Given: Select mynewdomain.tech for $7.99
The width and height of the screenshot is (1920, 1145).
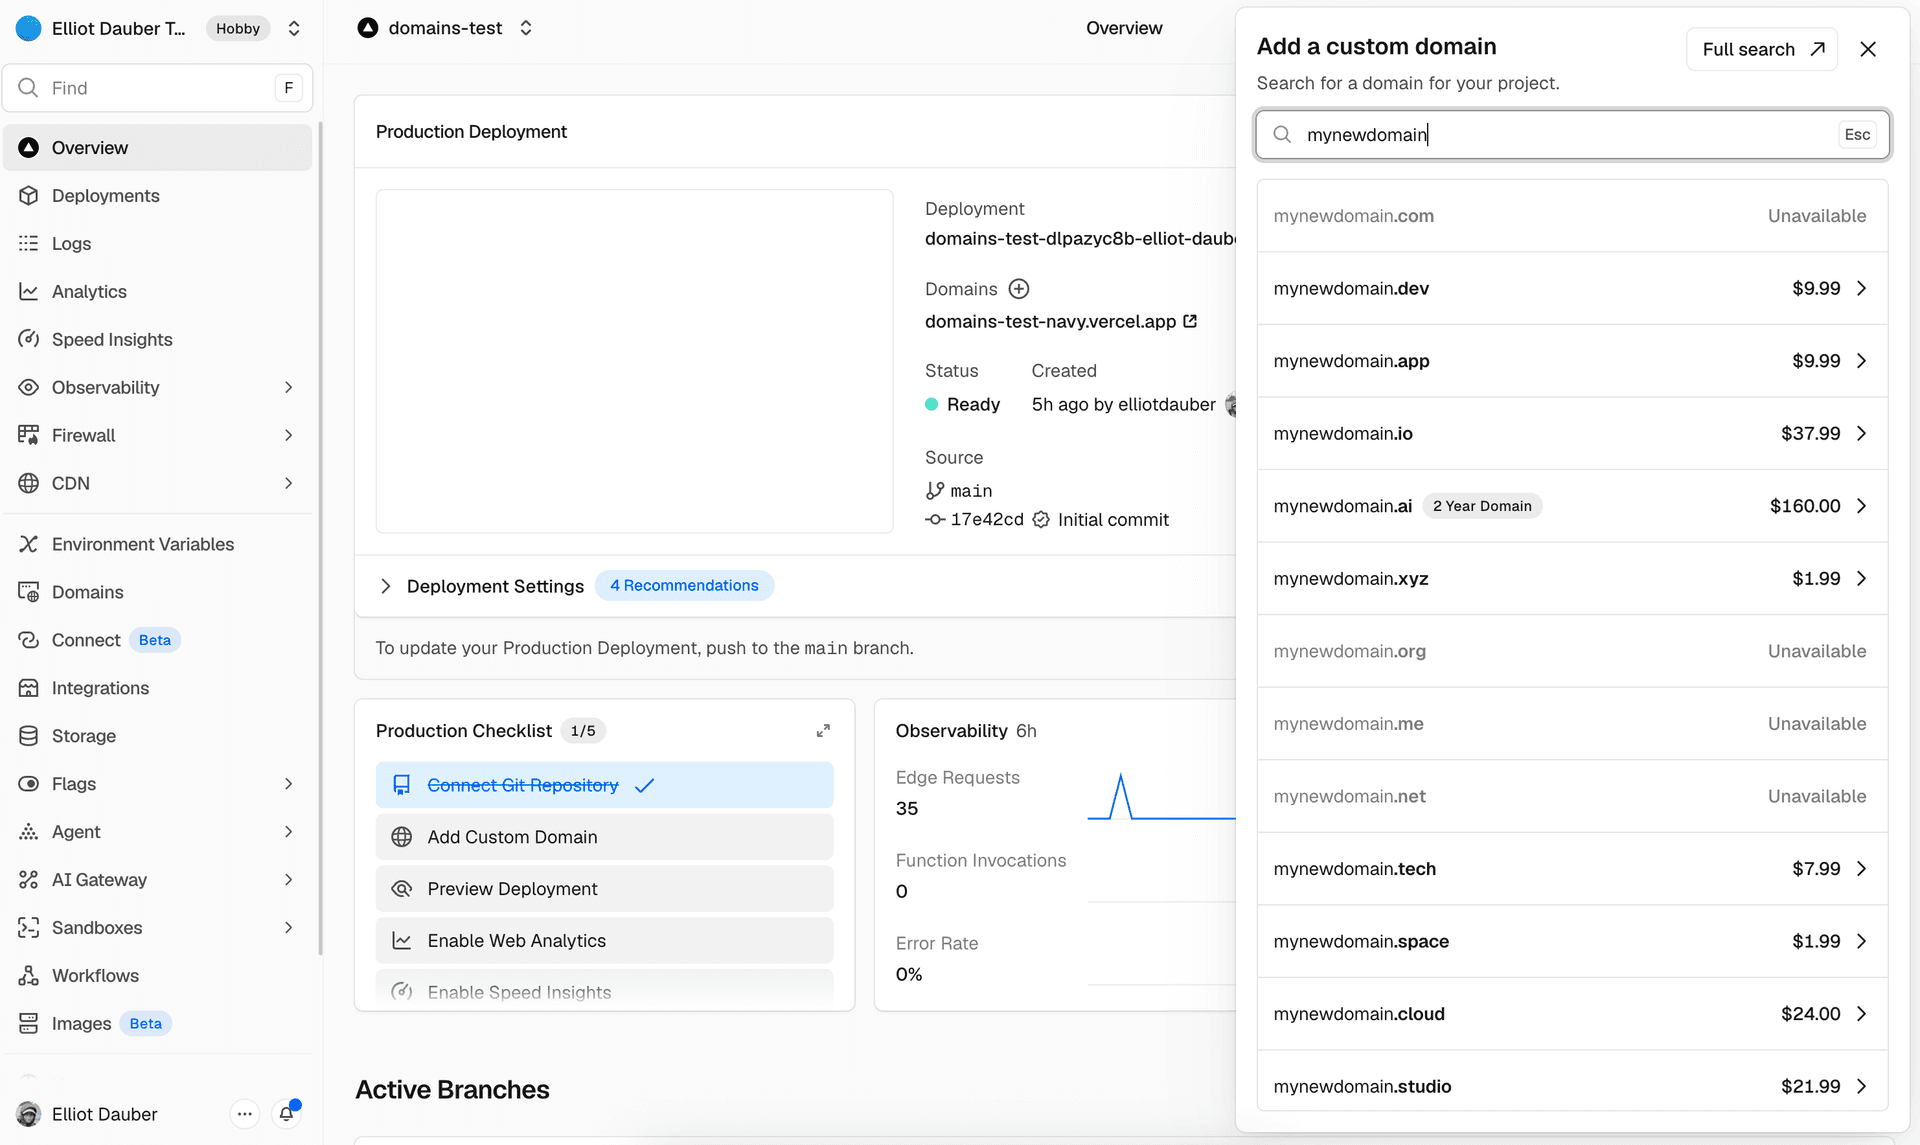Looking at the screenshot, I should pos(1572,869).
